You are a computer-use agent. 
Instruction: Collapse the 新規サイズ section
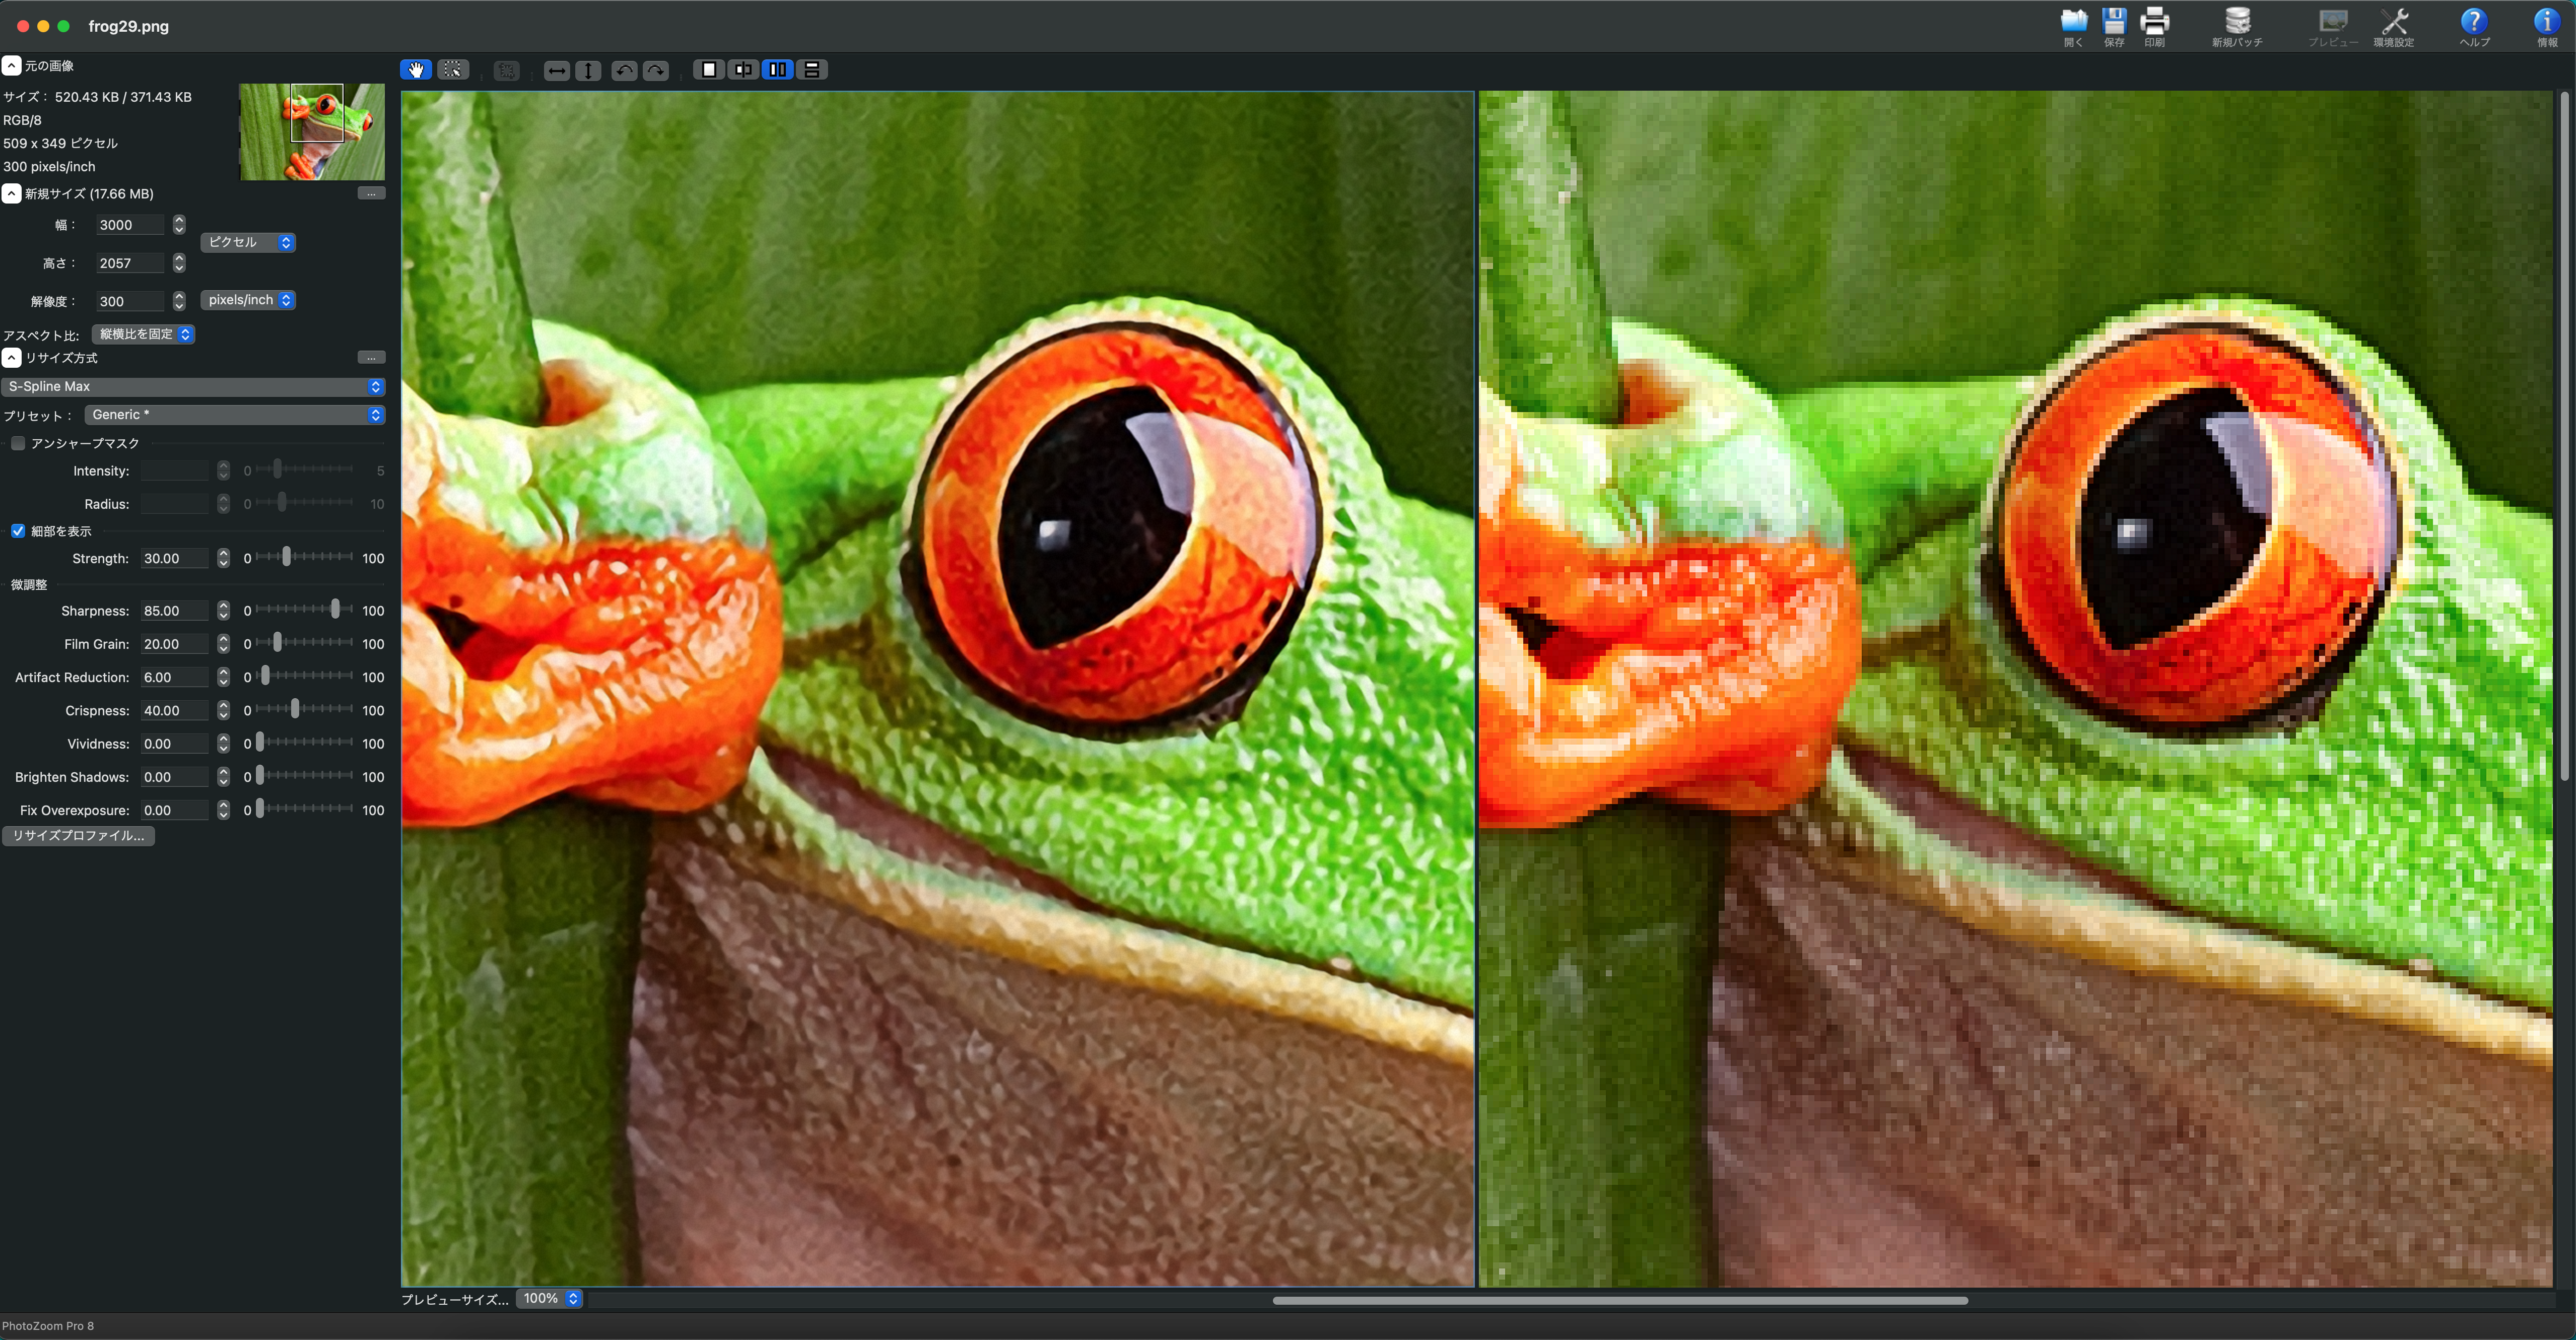[11, 193]
